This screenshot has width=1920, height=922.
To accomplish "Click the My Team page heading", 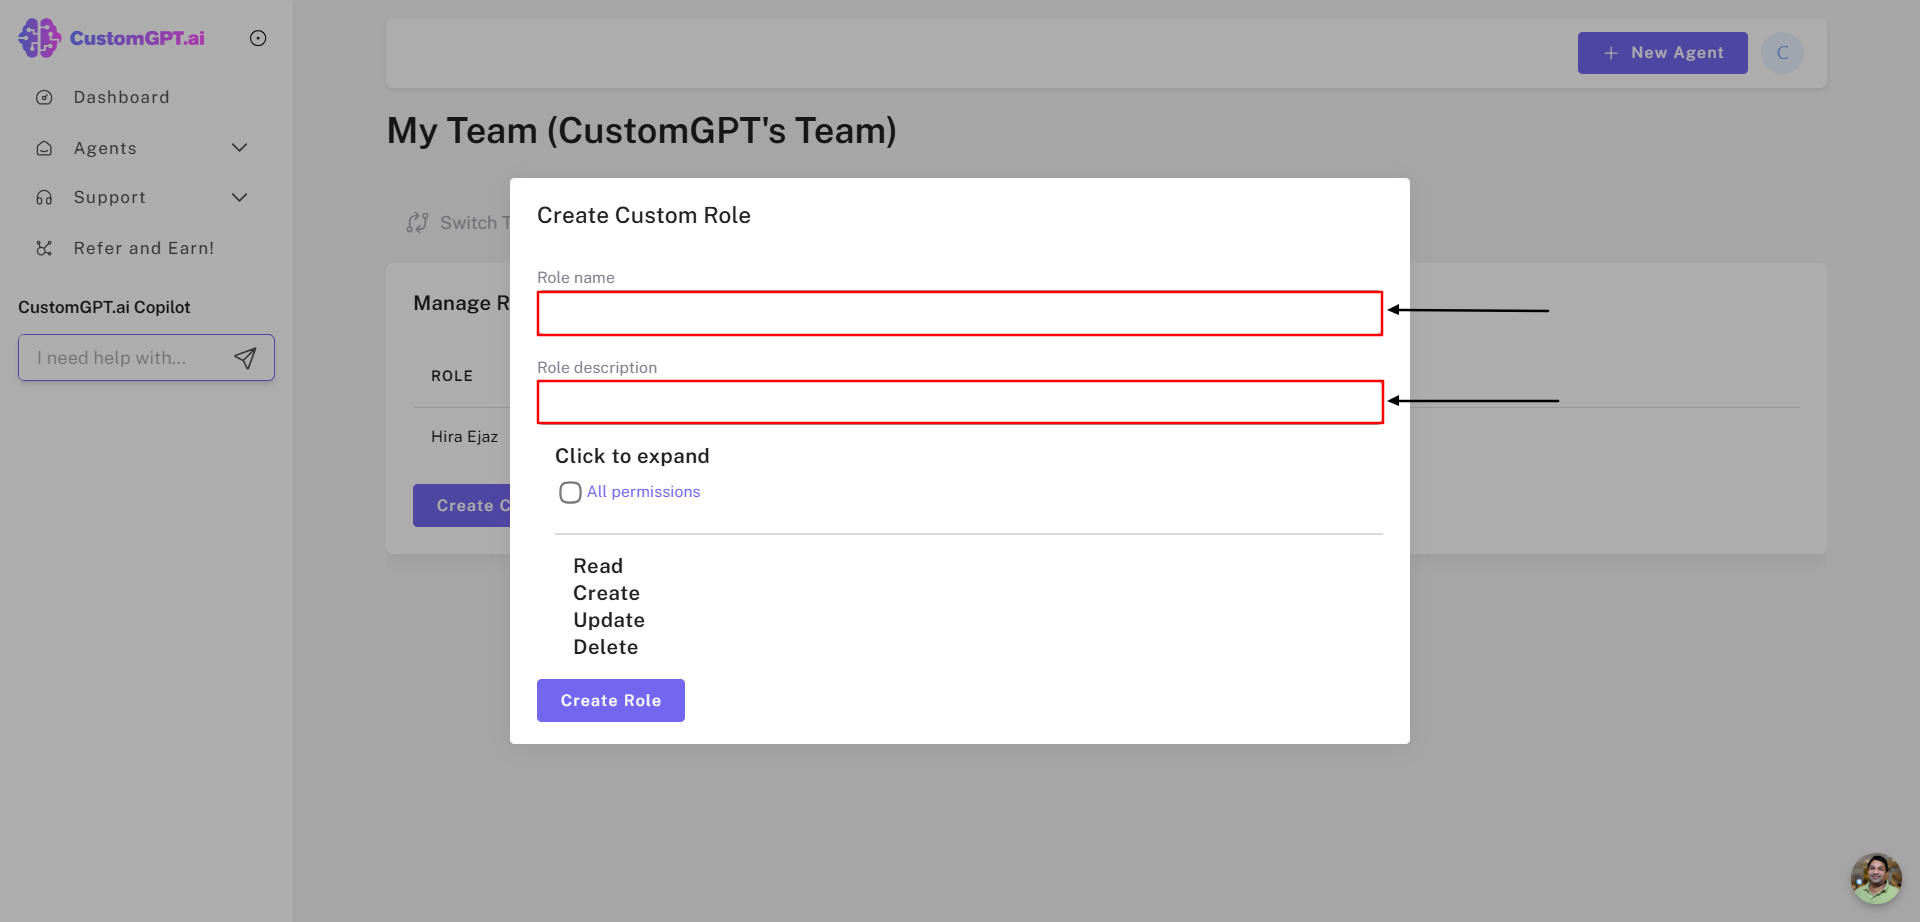I will [x=641, y=131].
